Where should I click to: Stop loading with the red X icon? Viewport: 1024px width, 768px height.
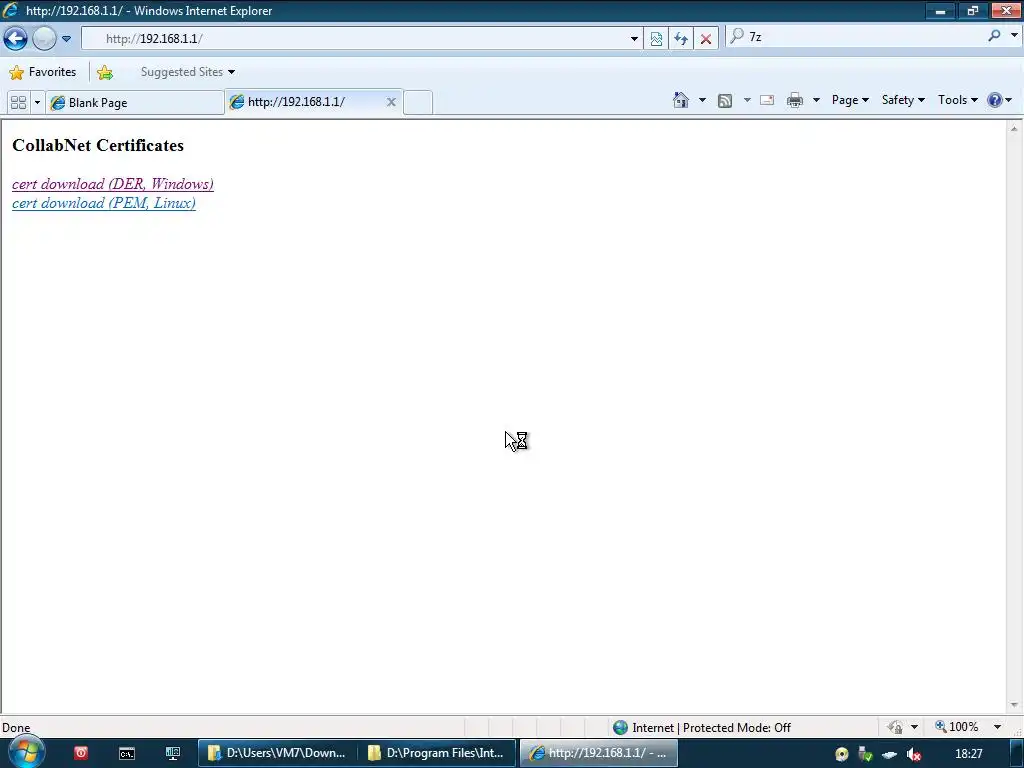(706, 39)
